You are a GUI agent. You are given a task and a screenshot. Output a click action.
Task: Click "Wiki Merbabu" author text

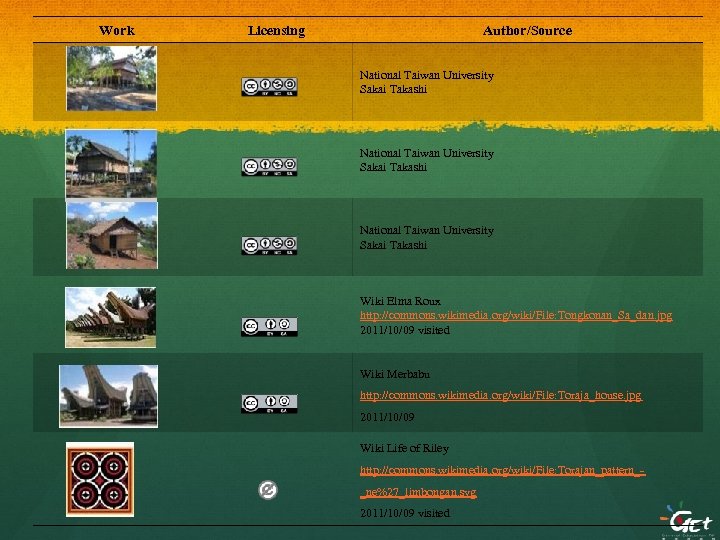pyautogui.click(x=395, y=374)
